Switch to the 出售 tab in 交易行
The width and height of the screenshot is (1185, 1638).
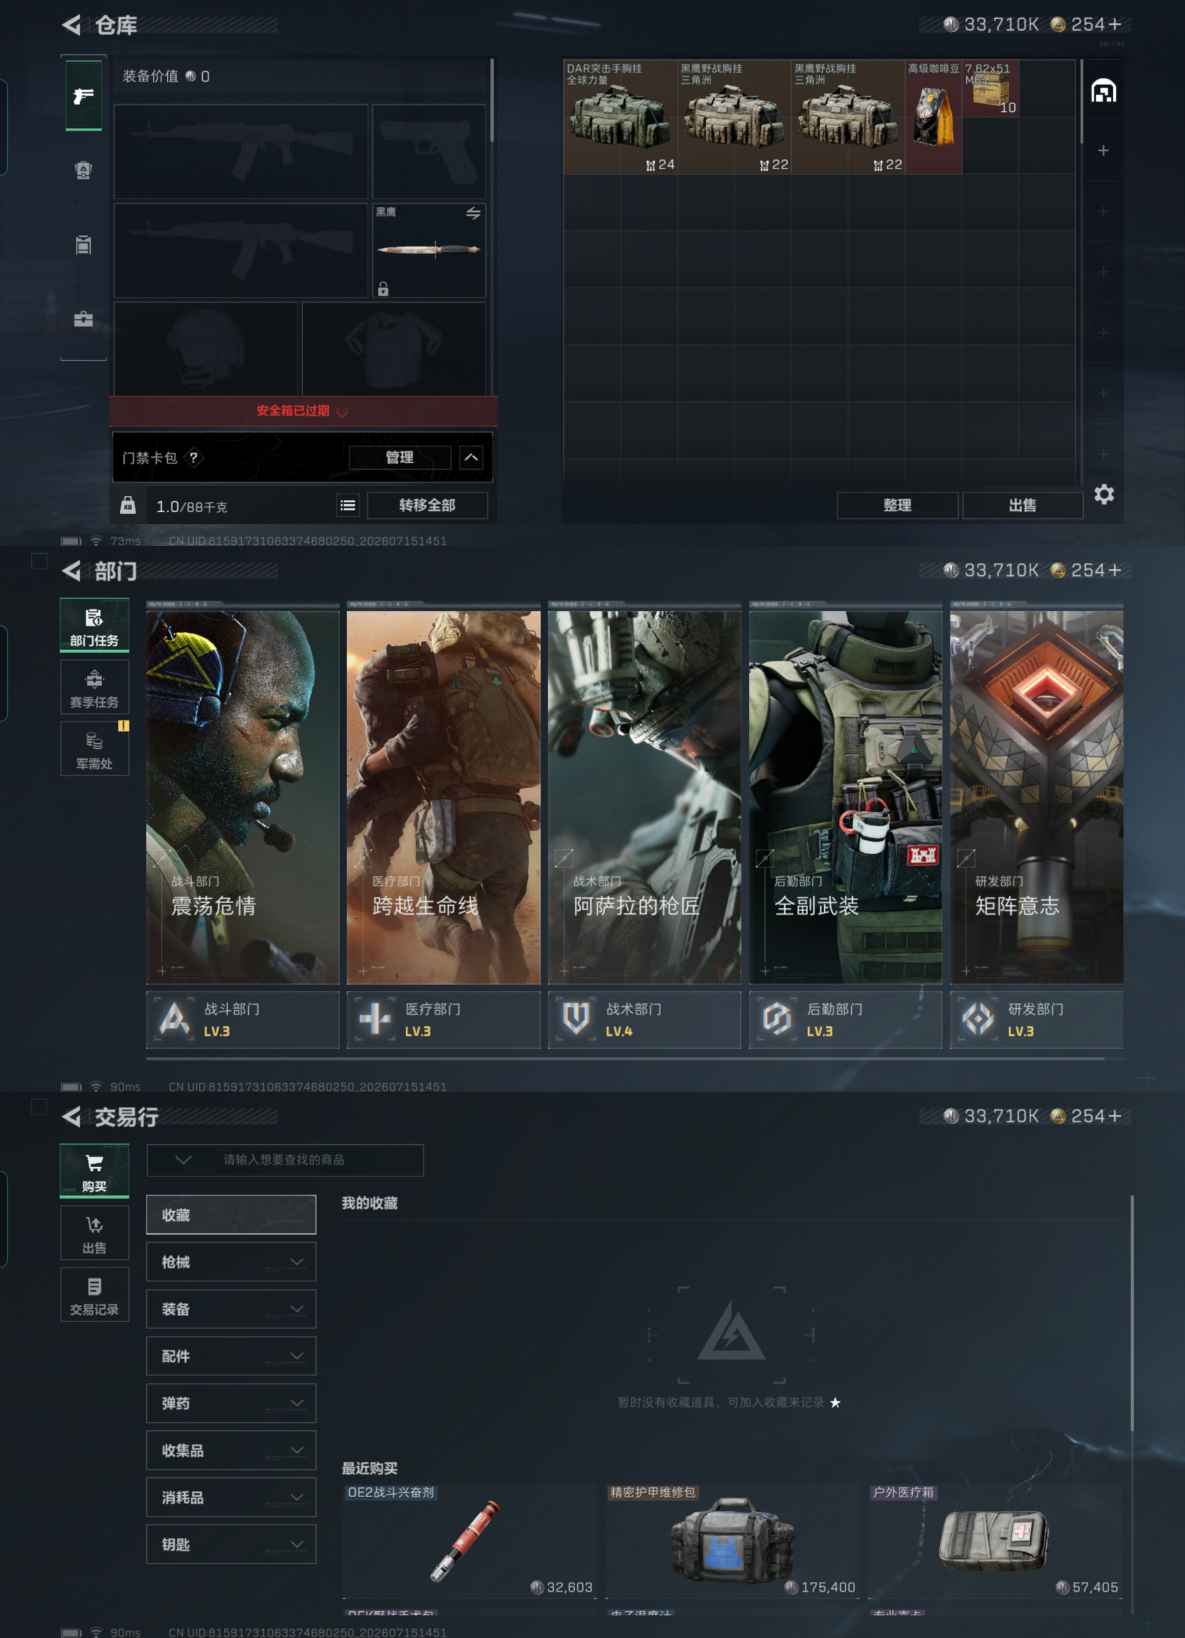coord(94,1234)
